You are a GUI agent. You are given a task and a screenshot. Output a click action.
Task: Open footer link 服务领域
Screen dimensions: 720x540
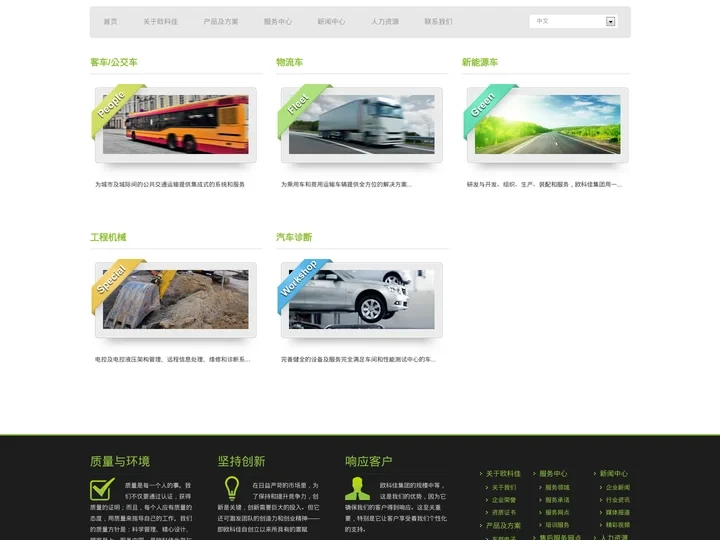click(557, 487)
